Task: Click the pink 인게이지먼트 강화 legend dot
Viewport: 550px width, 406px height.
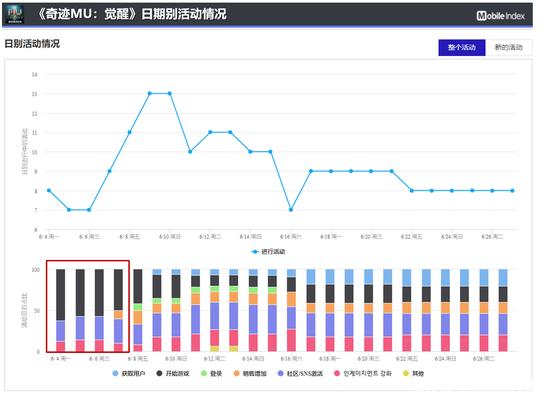Action: (337, 373)
